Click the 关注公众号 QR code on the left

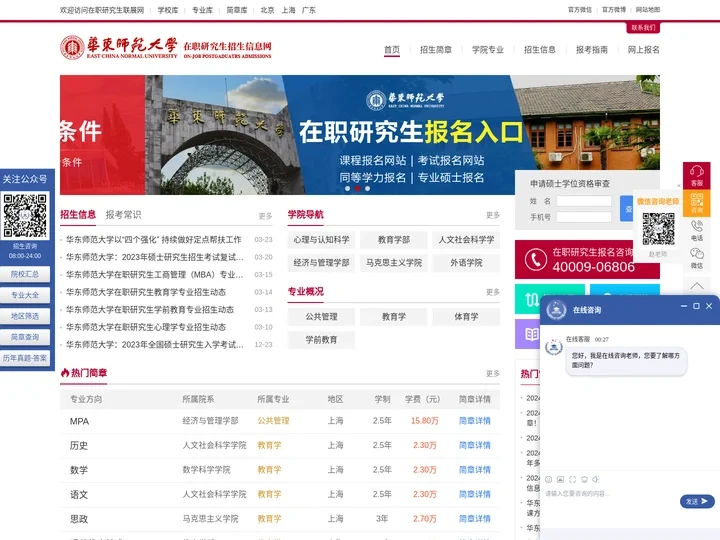[x=25, y=215]
